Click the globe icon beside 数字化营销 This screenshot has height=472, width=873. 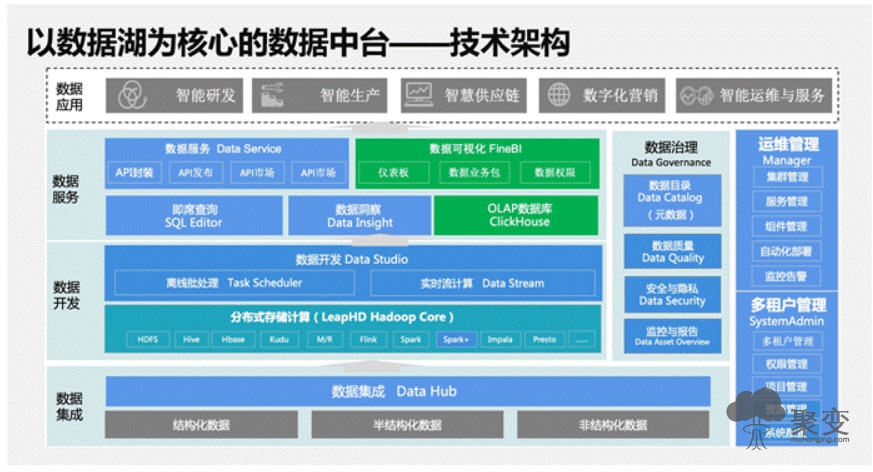pos(559,95)
